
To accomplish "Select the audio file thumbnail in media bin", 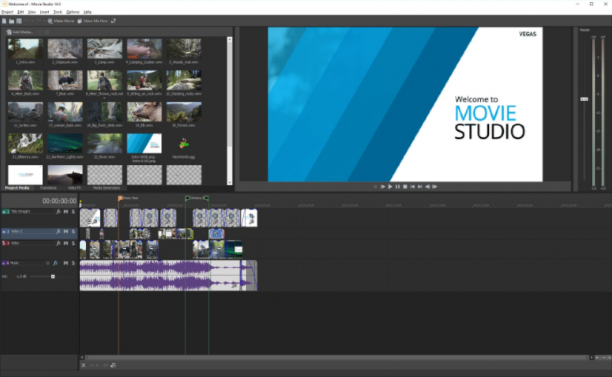I will (184, 144).
